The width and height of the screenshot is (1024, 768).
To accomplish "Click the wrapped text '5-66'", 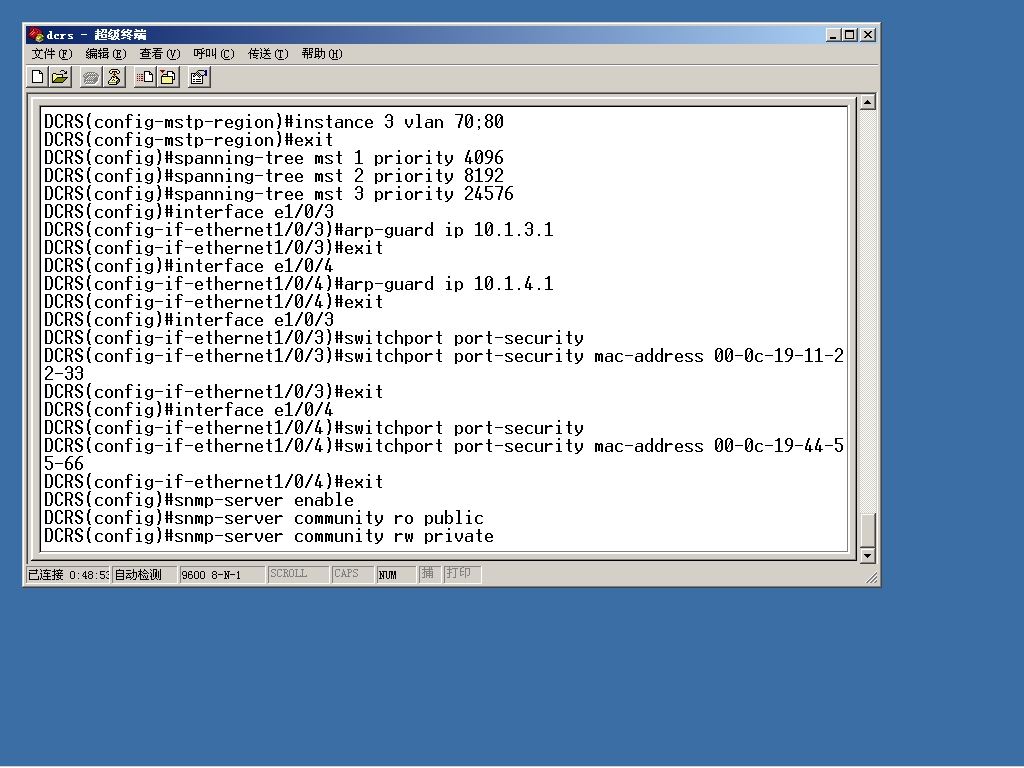I will pos(64,464).
